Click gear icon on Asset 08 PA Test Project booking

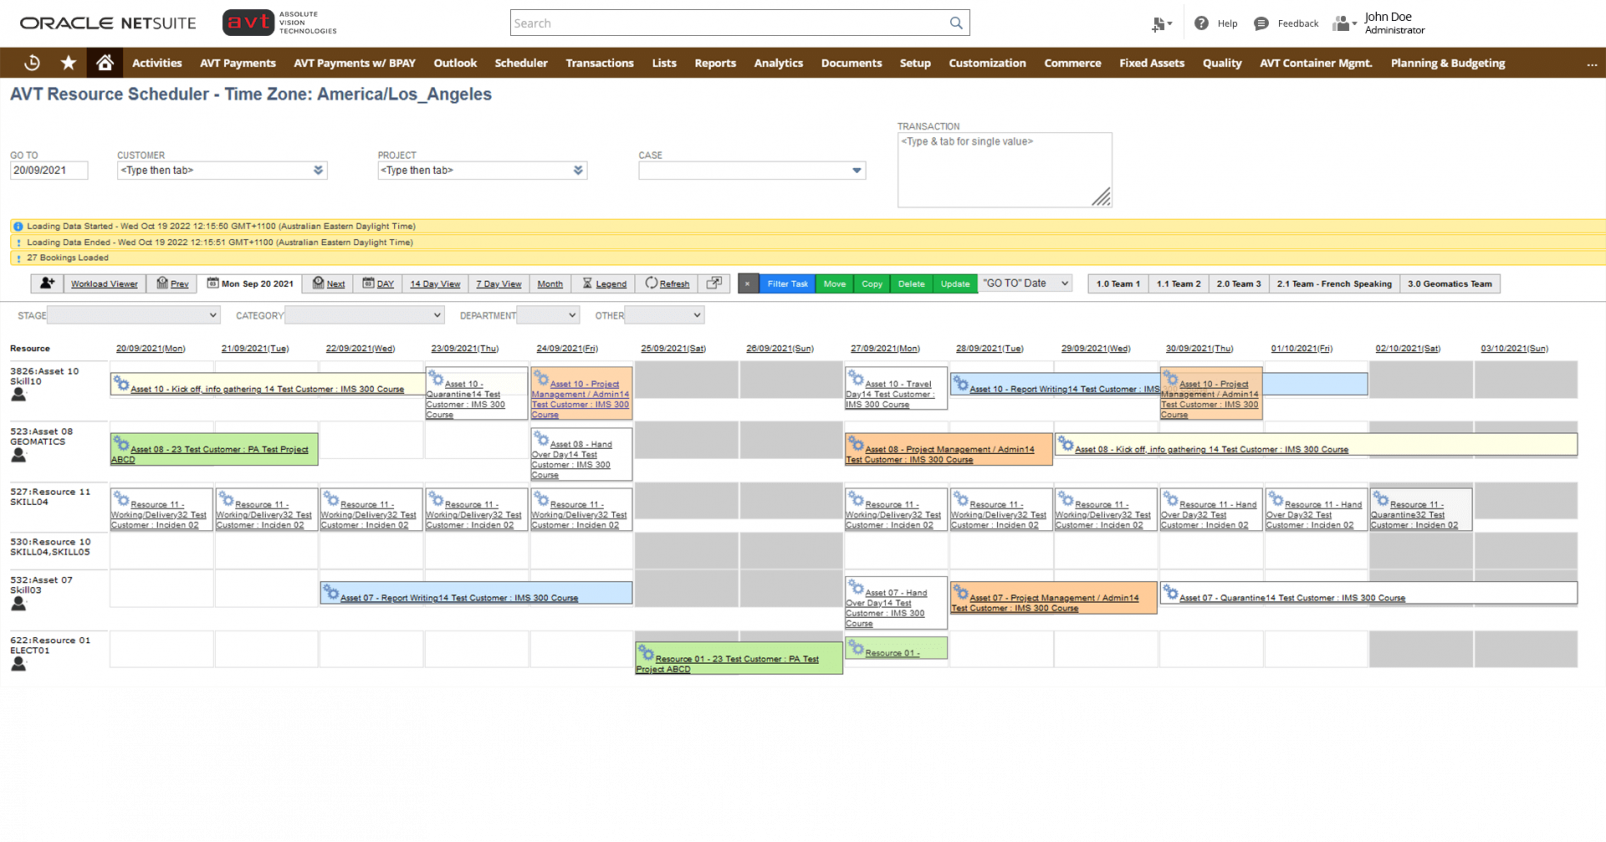pyautogui.click(x=121, y=444)
